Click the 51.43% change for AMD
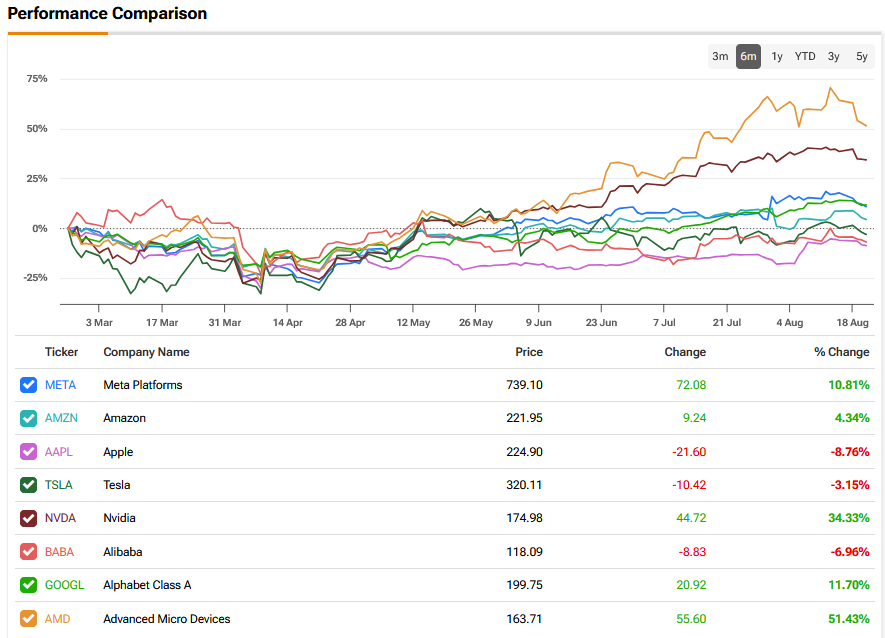Viewport: 885px width, 638px height. pyautogui.click(x=849, y=619)
